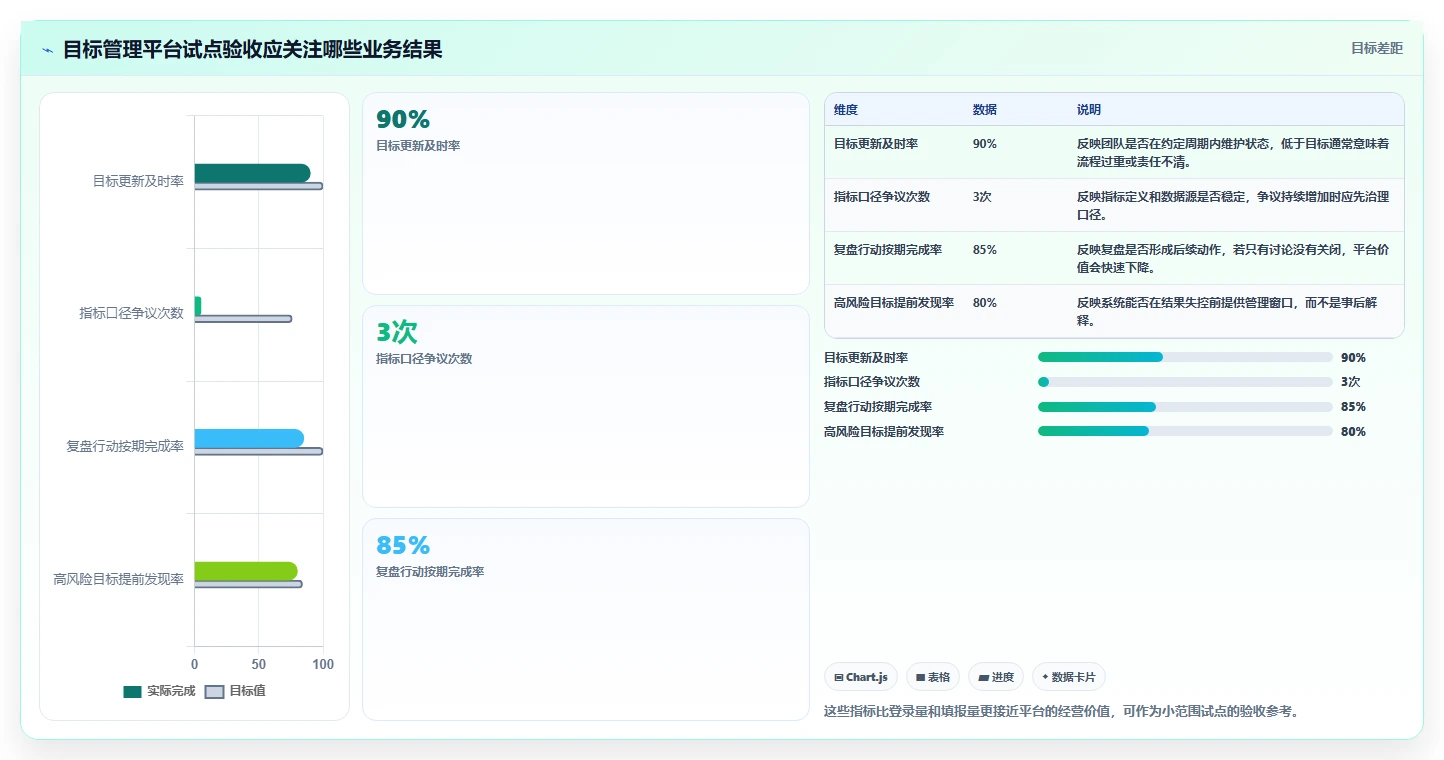Click the 85% cell in the table

(984, 250)
